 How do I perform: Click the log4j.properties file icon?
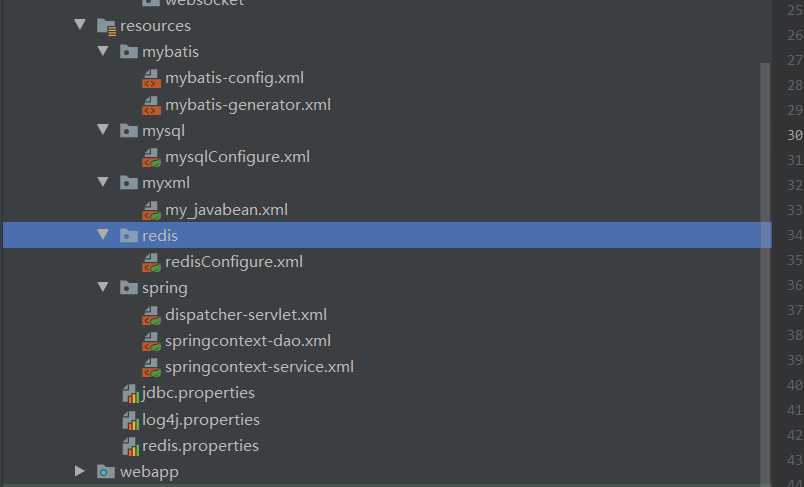point(130,420)
